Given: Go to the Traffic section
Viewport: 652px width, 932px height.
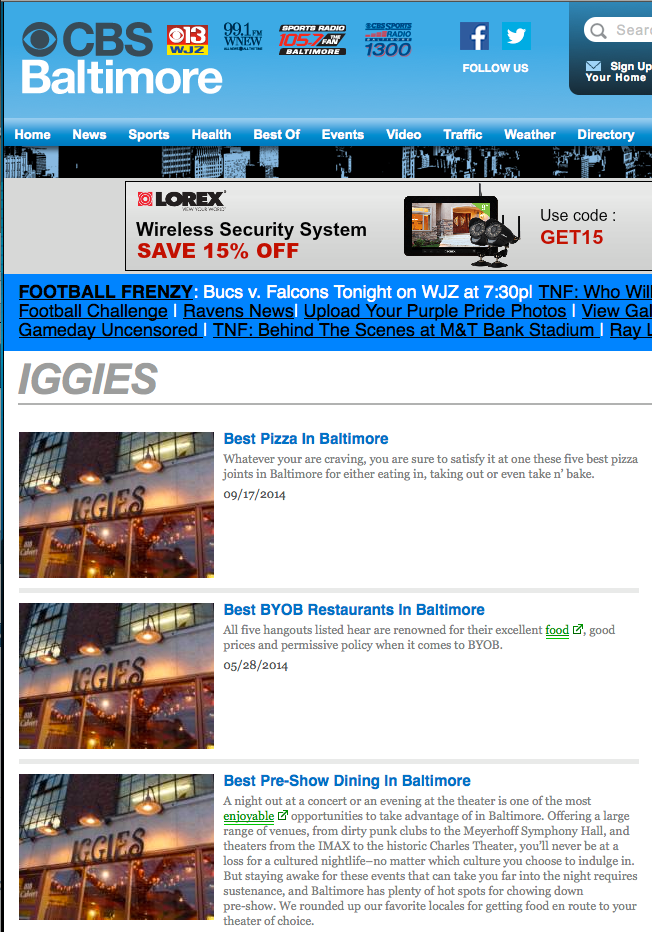Looking at the screenshot, I should pyautogui.click(x=462, y=134).
